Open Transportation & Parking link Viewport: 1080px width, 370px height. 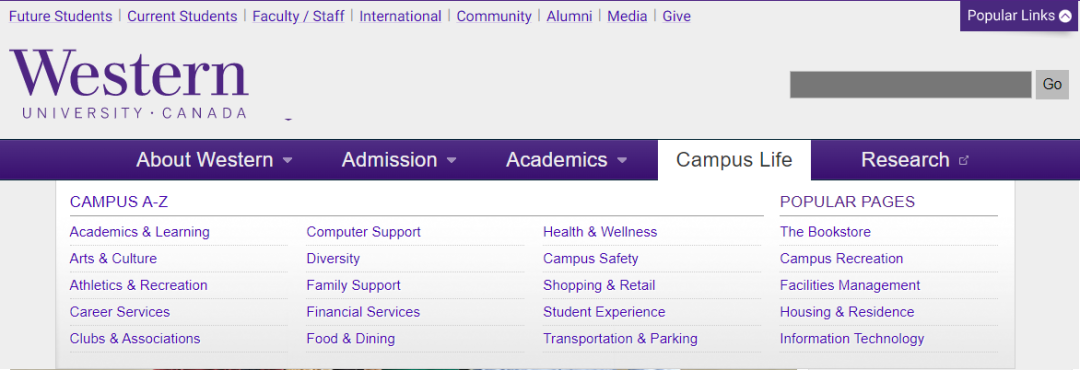(x=620, y=339)
